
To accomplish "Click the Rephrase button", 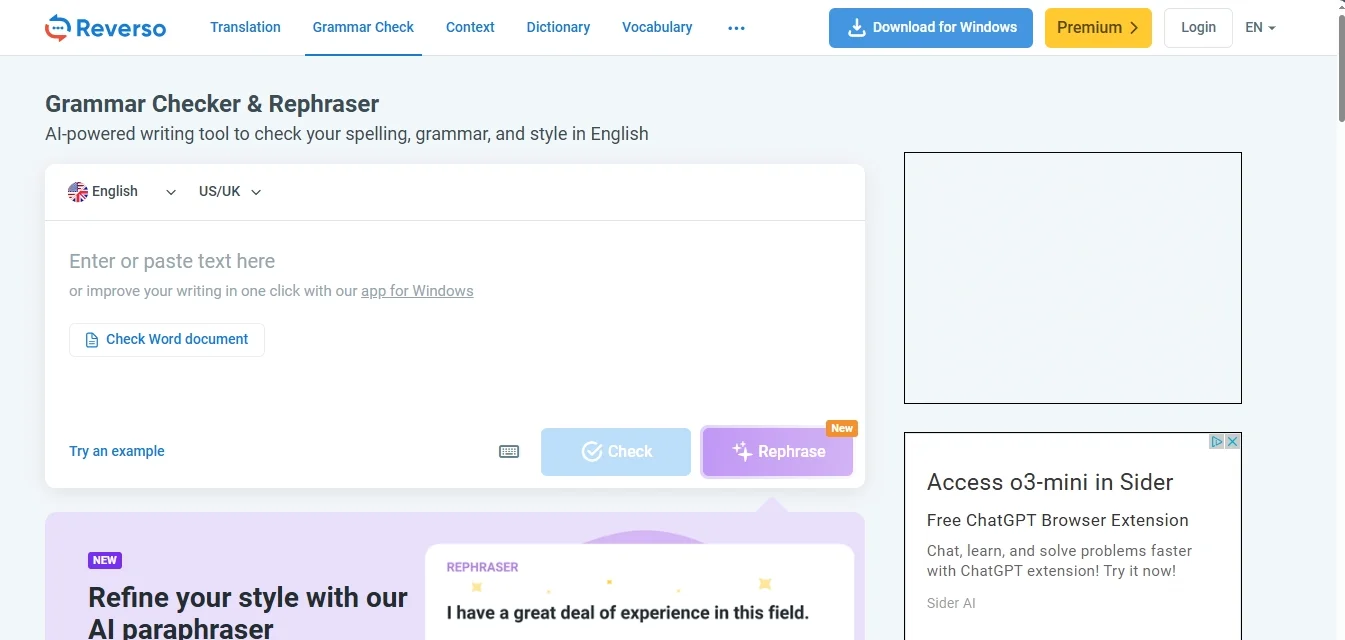I will coord(778,452).
